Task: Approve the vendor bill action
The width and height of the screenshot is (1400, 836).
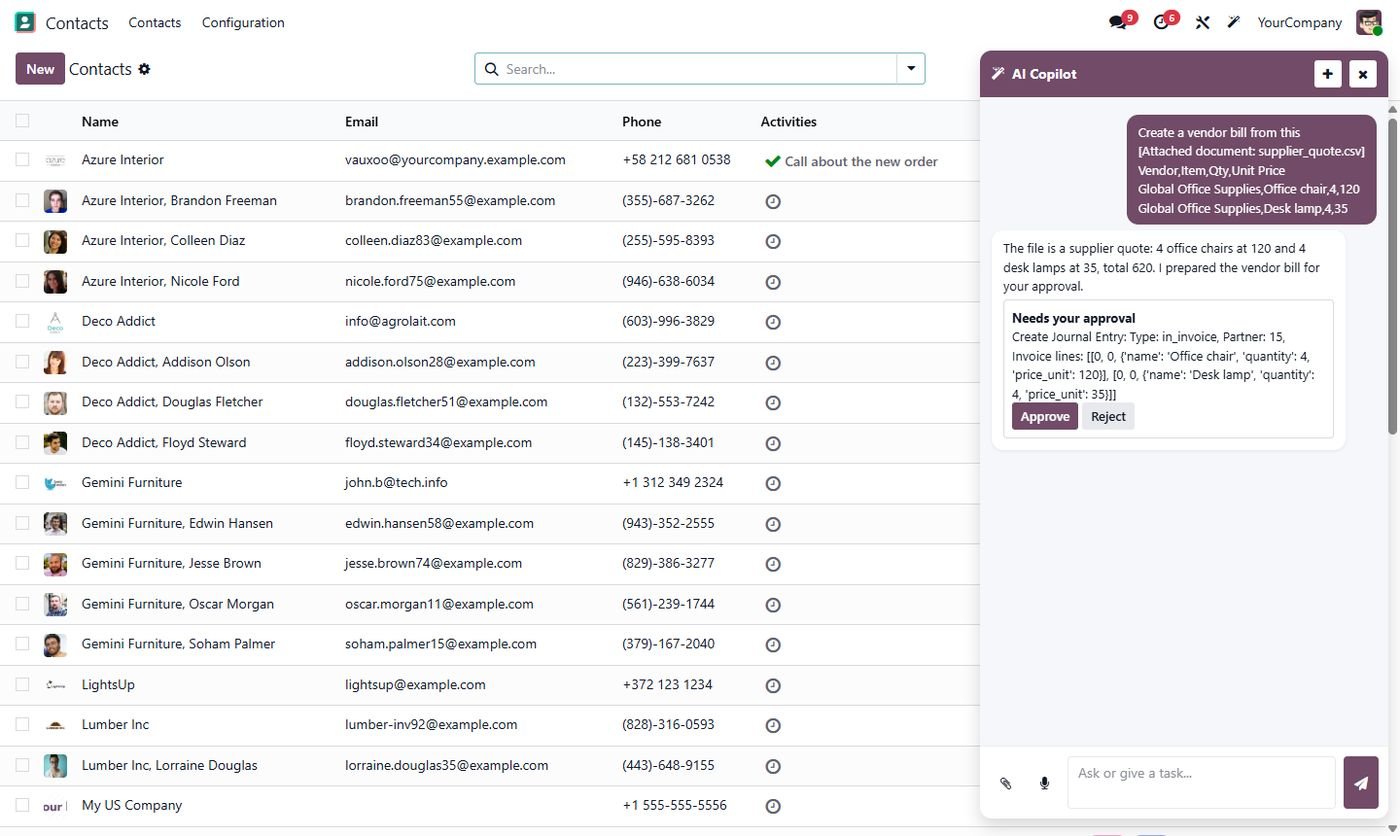Action: tap(1045, 417)
